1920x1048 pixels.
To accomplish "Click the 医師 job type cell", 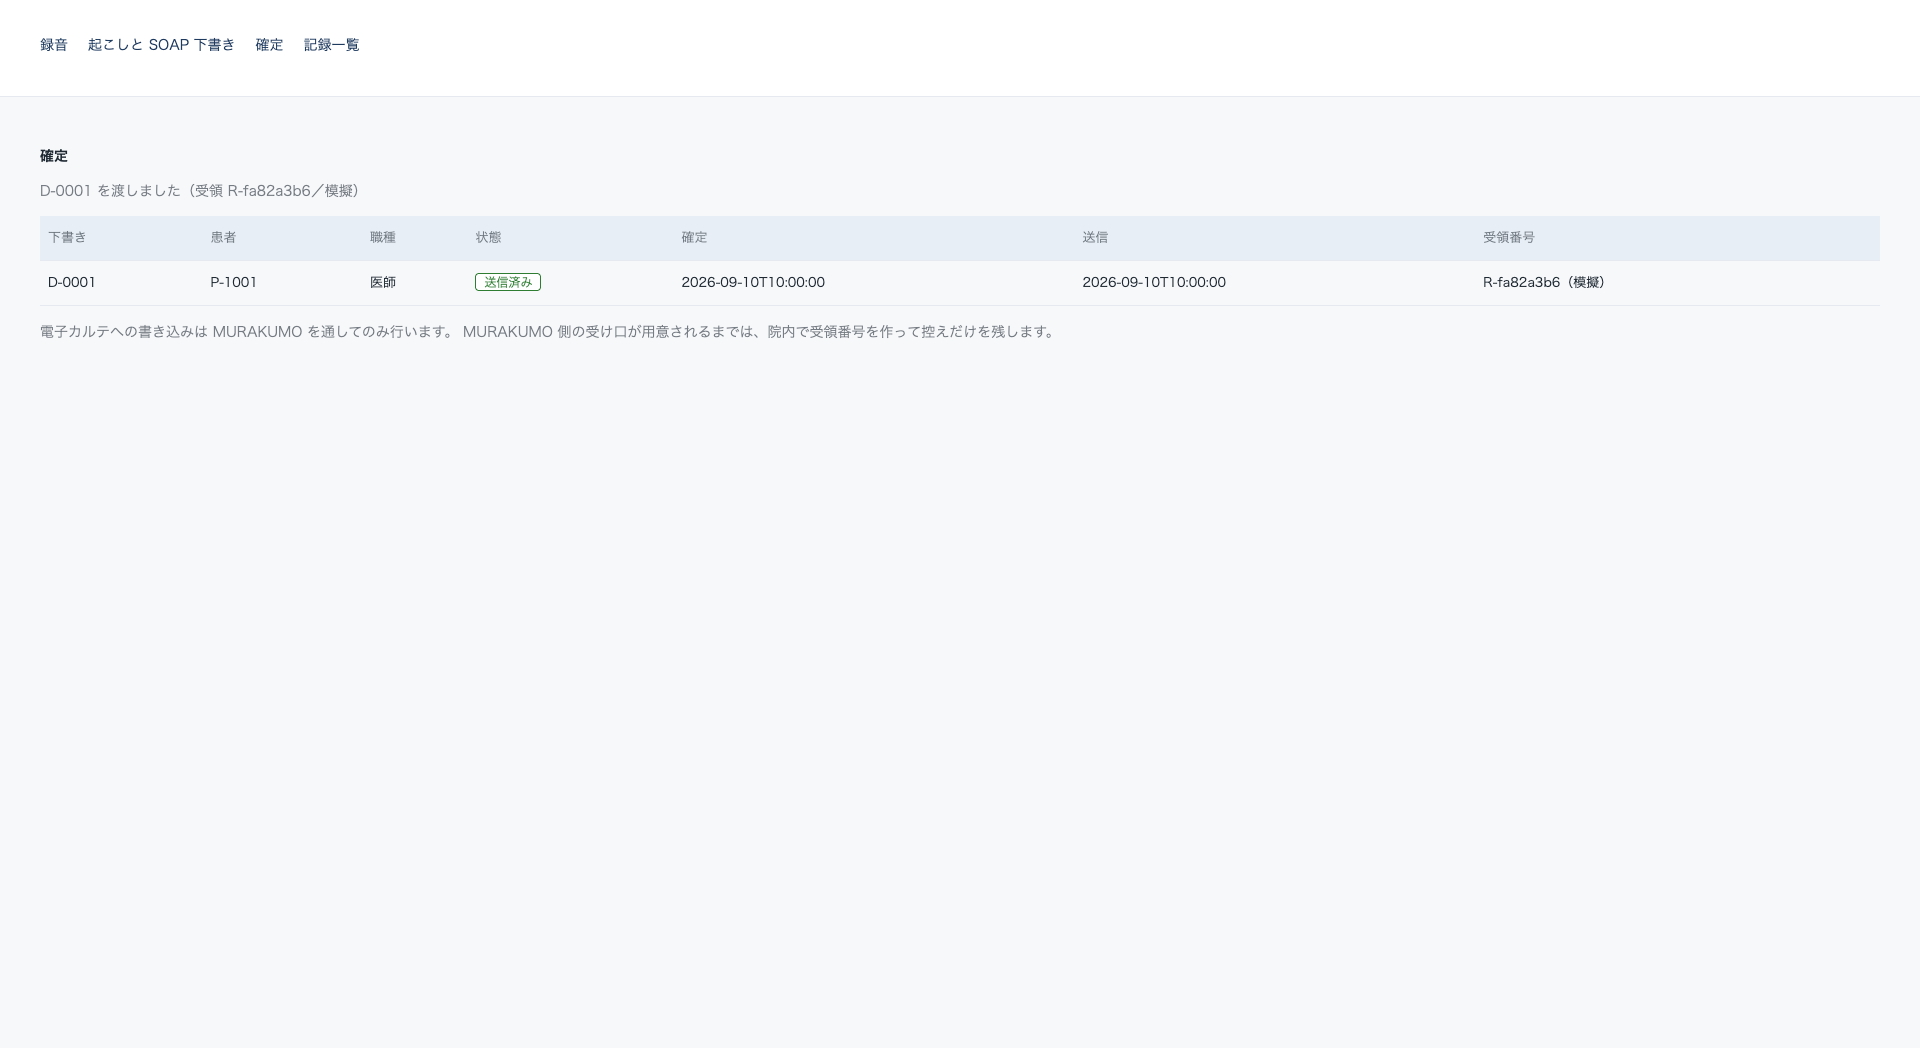I will [x=383, y=282].
